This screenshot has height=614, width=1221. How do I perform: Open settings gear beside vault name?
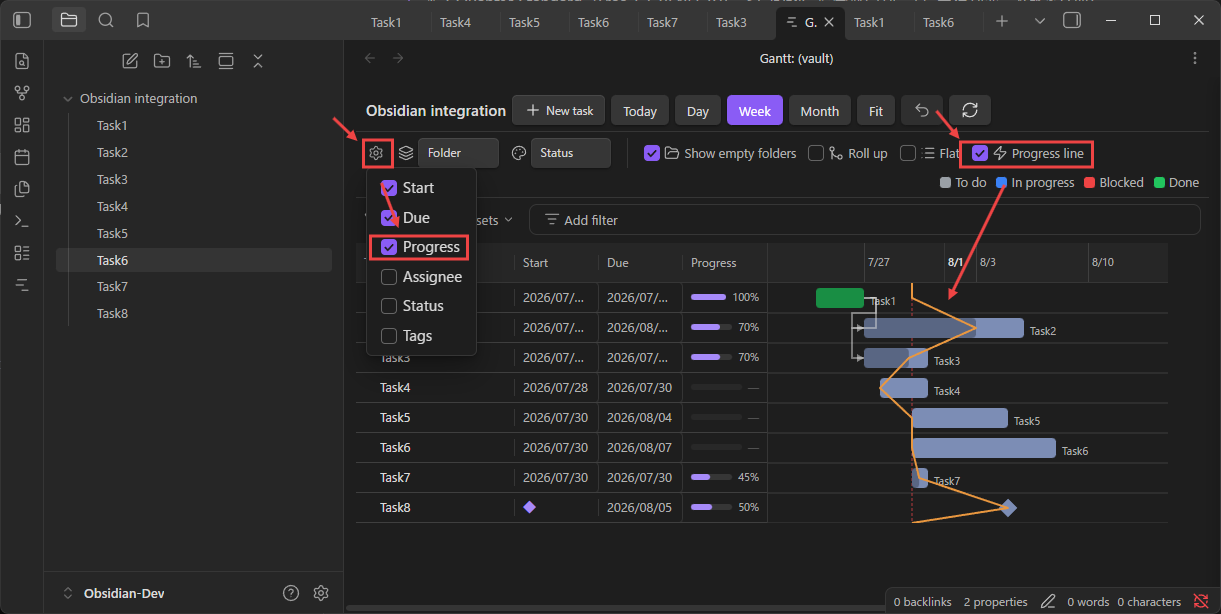click(321, 593)
